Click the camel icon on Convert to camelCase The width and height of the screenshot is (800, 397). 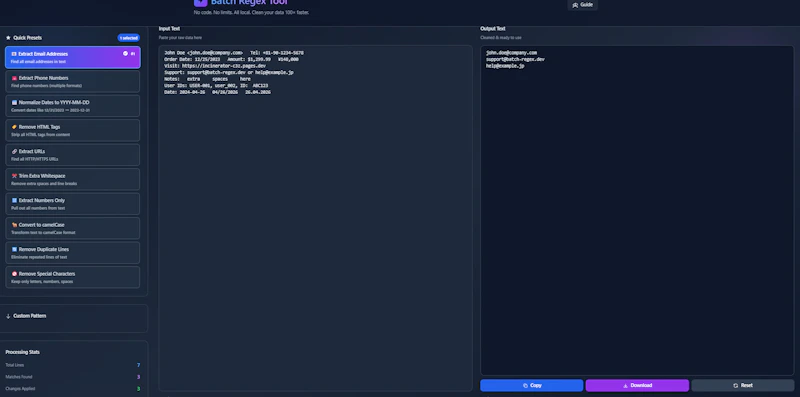(x=14, y=225)
